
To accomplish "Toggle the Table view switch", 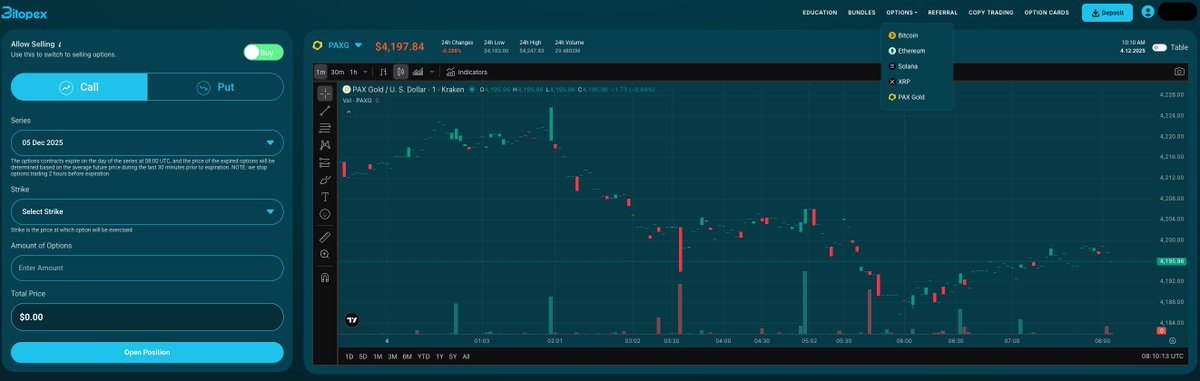I will 1159,47.
